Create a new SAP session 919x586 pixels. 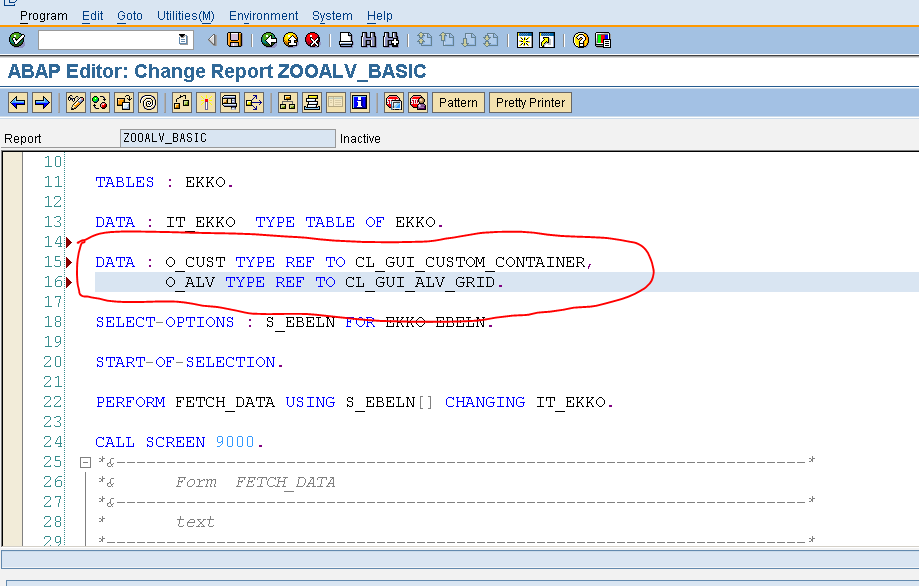coord(525,40)
